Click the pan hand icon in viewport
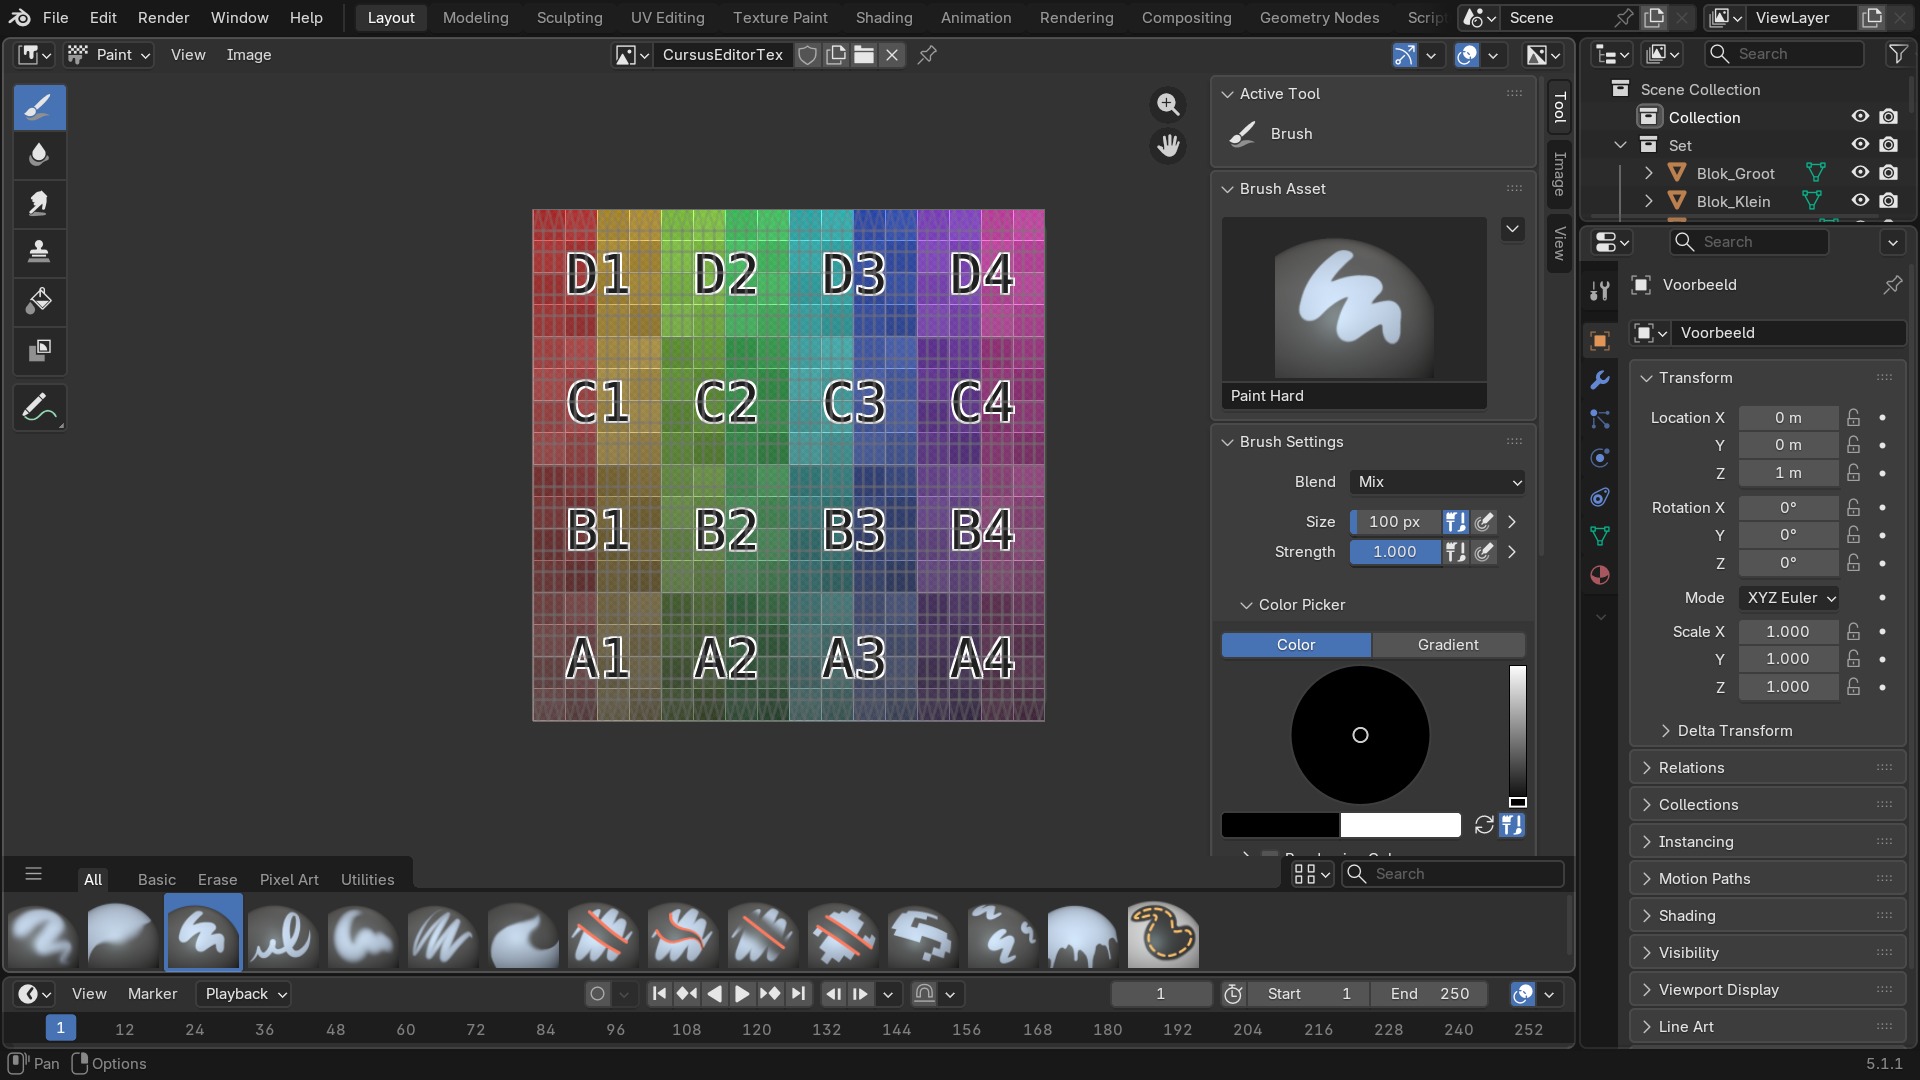 click(1167, 146)
